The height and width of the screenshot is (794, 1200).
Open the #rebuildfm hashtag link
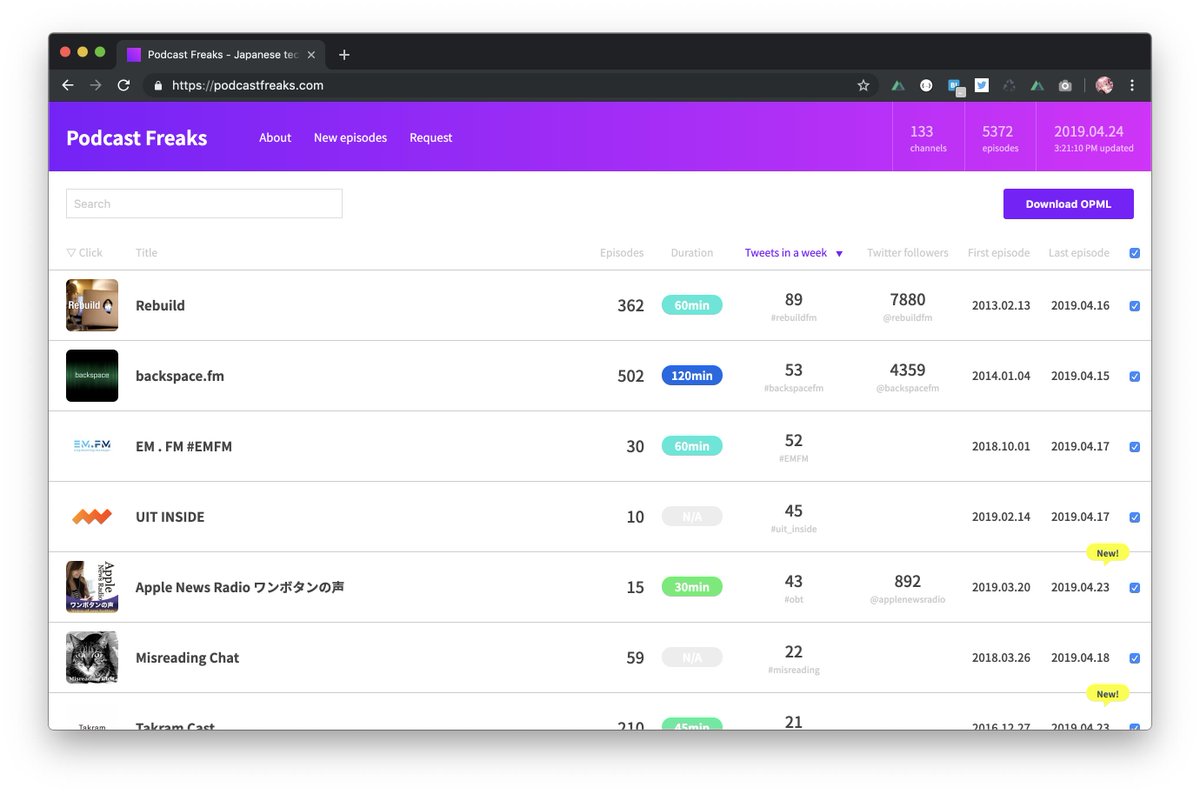click(x=794, y=318)
